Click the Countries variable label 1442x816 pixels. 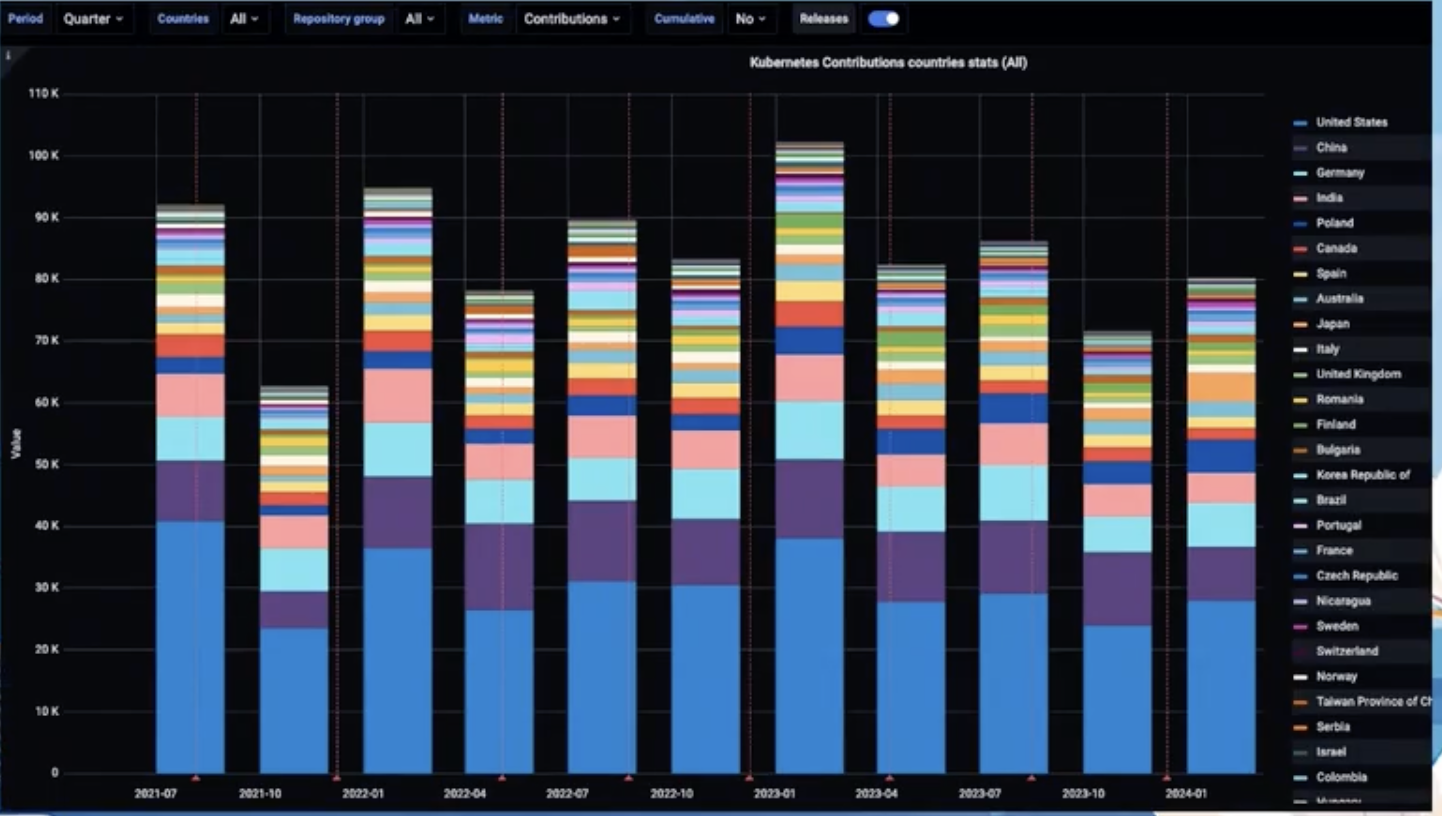point(183,18)
